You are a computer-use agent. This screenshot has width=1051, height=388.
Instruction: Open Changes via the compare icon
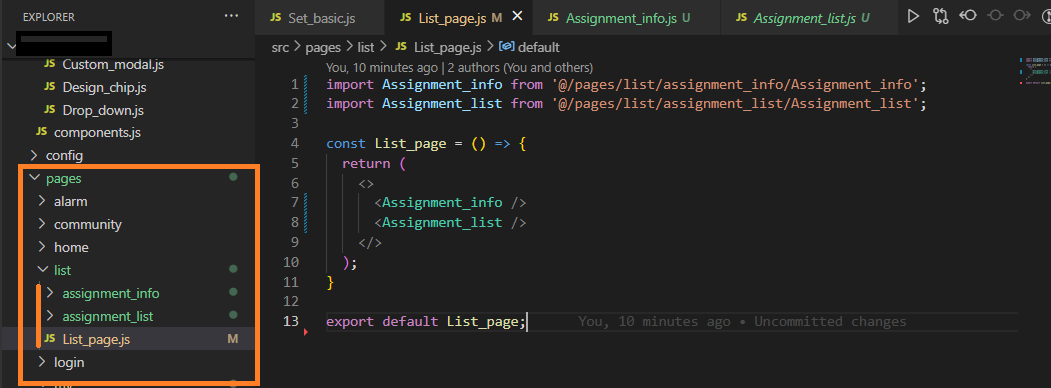click(x=940, y=16)
